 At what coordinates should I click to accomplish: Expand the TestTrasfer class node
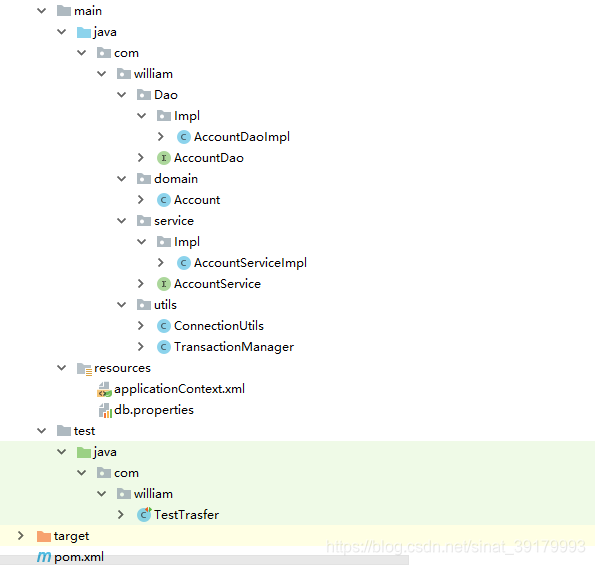click(121, 515)
